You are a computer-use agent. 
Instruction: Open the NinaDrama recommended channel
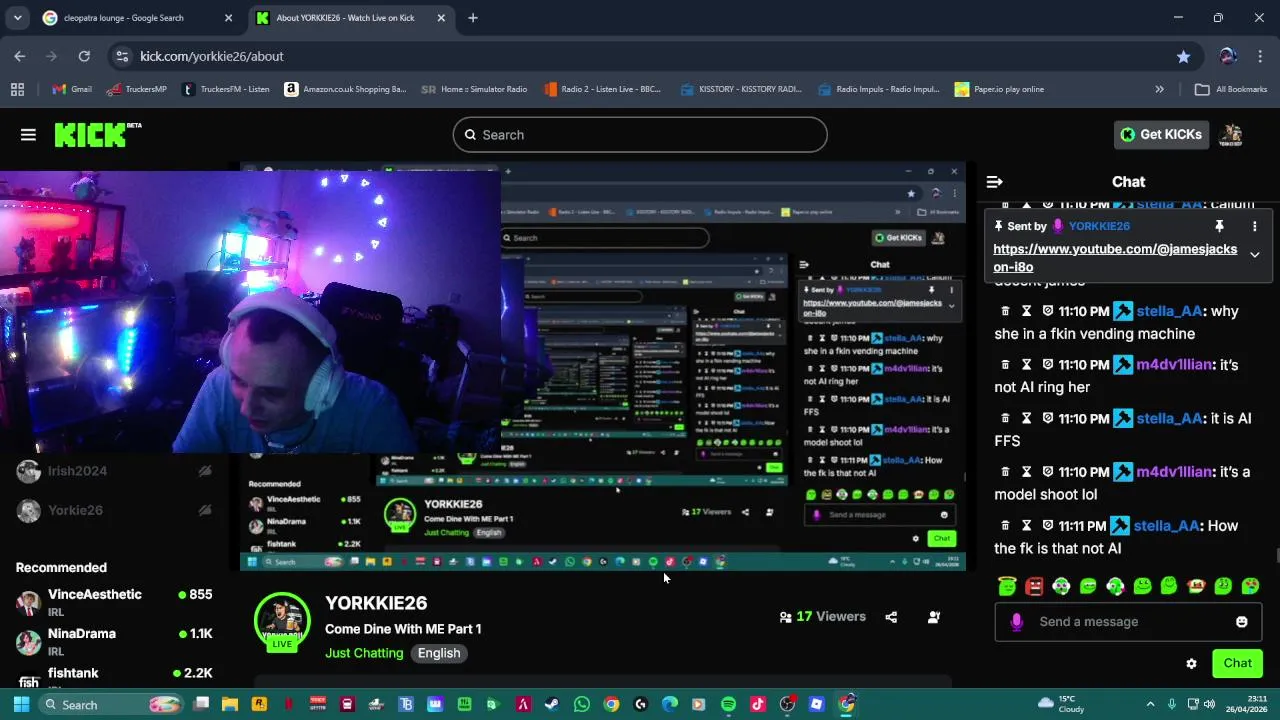(x=114, y=642)
